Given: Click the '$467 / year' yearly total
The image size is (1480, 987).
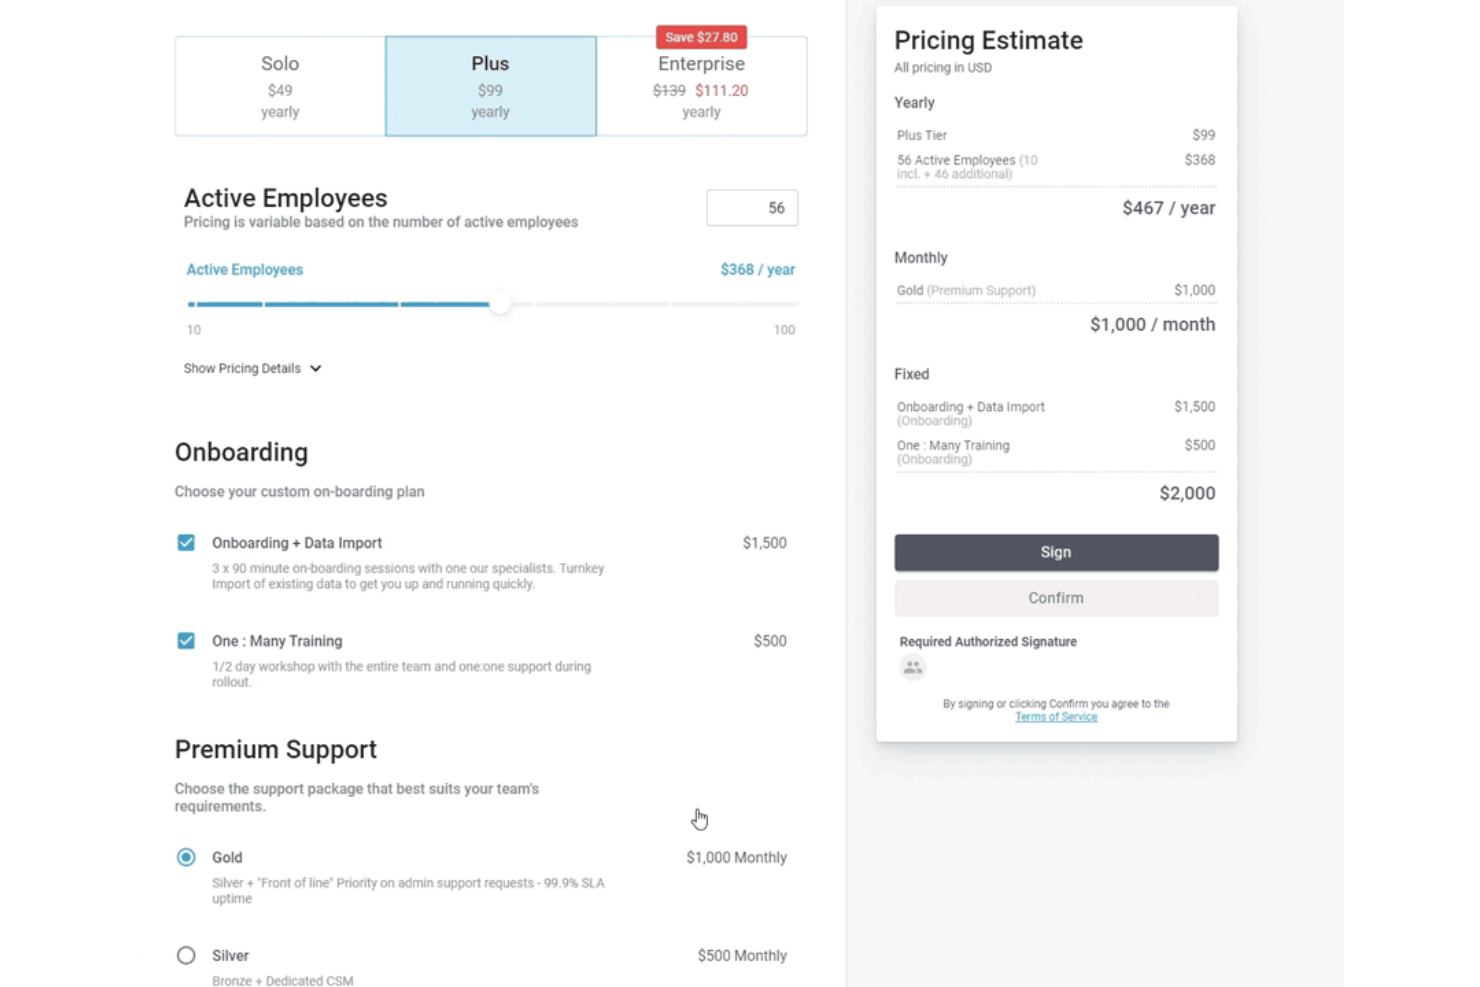Looking at the screenshot, I should (x=1169, y=208).
